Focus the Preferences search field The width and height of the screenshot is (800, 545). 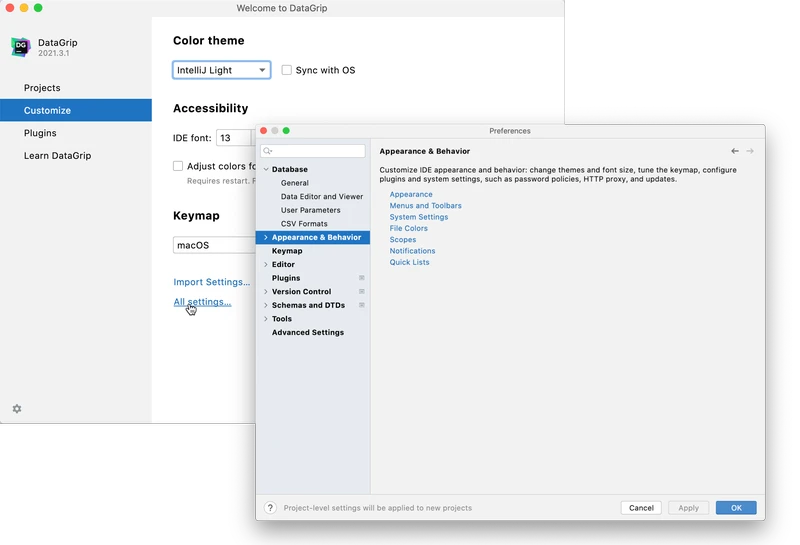point(313,151)
